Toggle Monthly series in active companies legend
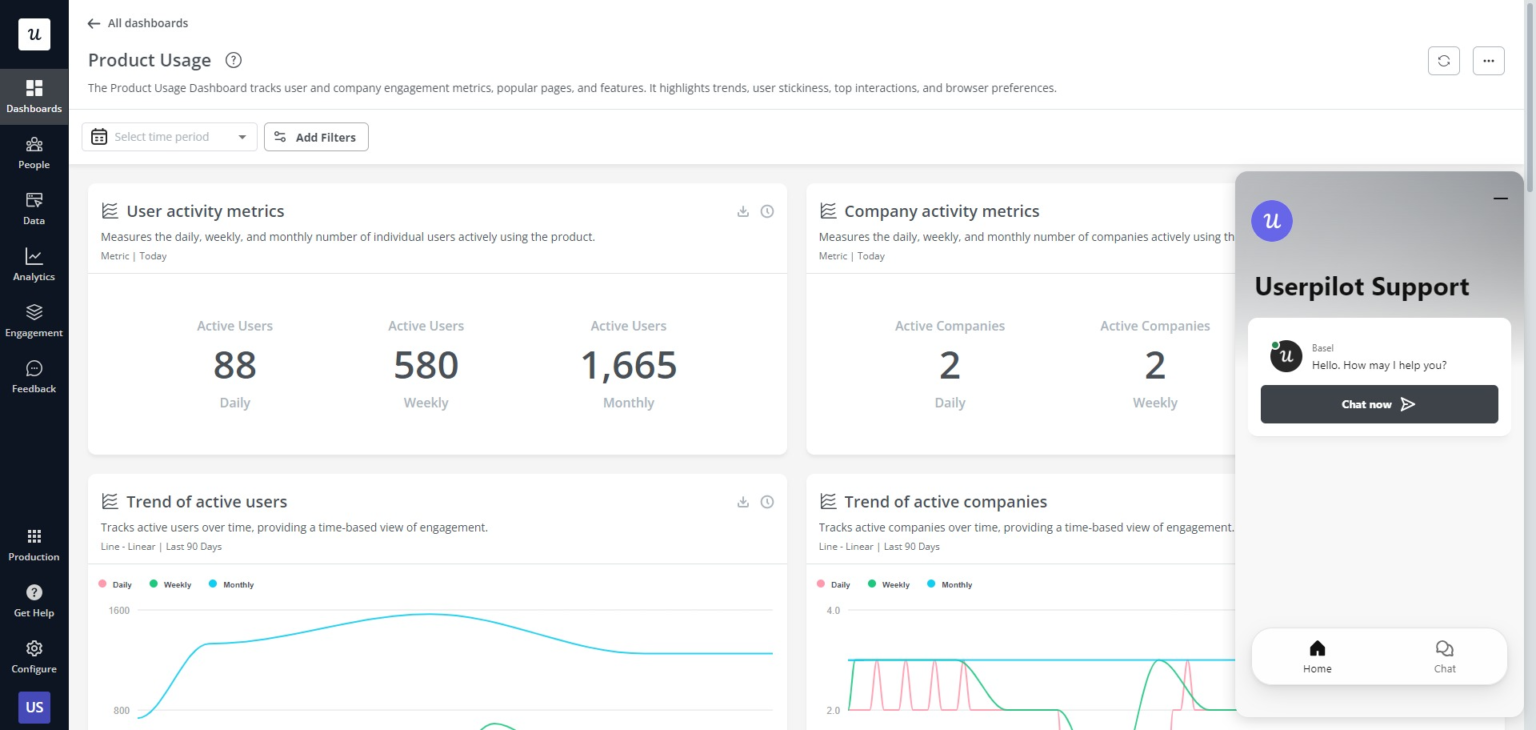The width and height of the screenshot is (1536, 730). tap(949, 585)
